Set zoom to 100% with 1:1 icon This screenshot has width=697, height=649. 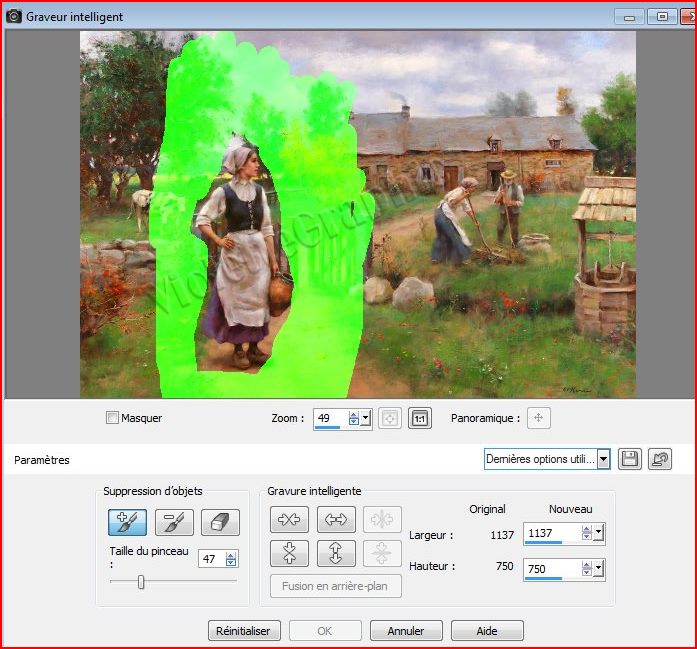click(x=420, y=418)
